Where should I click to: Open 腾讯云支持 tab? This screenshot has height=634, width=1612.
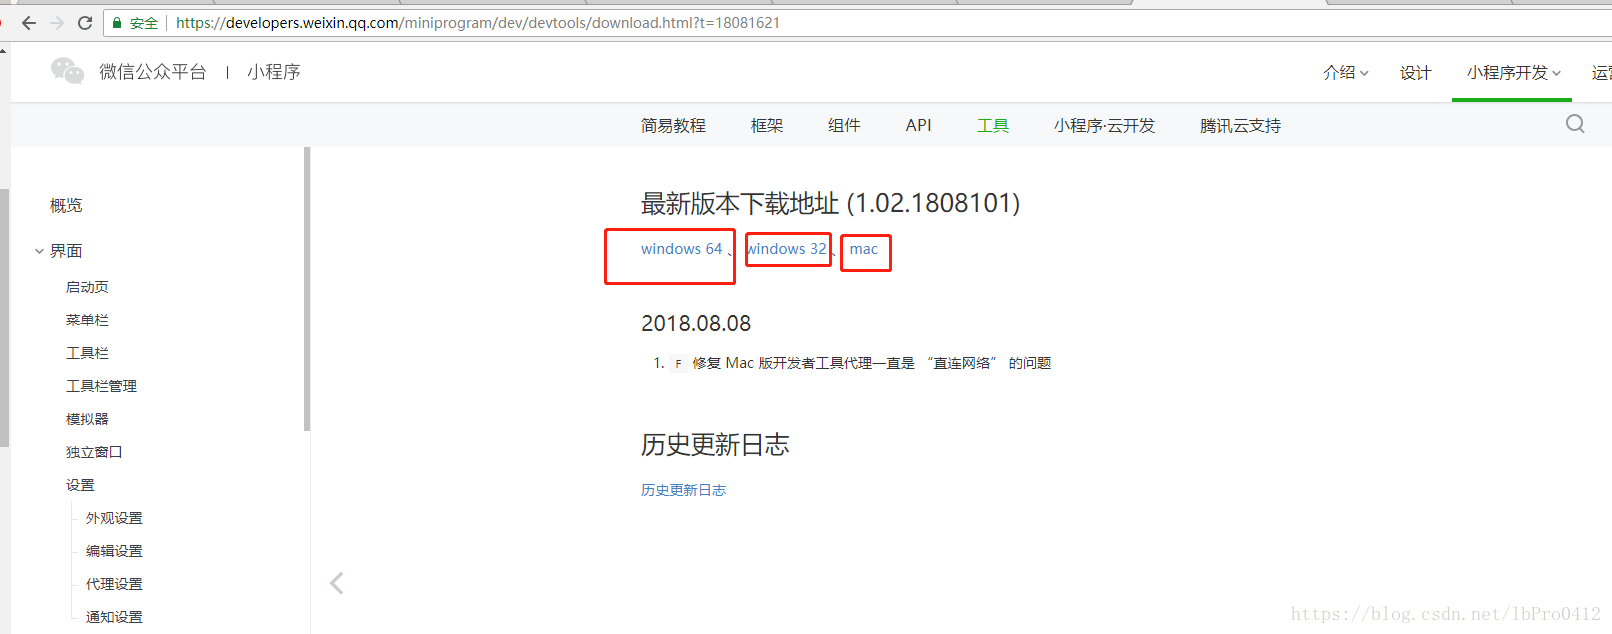(x=1240, y=126)
